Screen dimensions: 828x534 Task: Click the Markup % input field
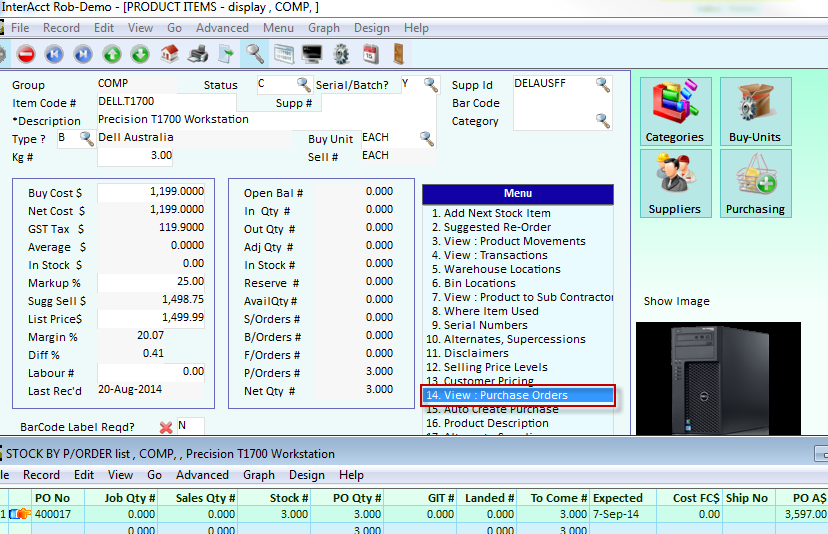coord(151,282)
